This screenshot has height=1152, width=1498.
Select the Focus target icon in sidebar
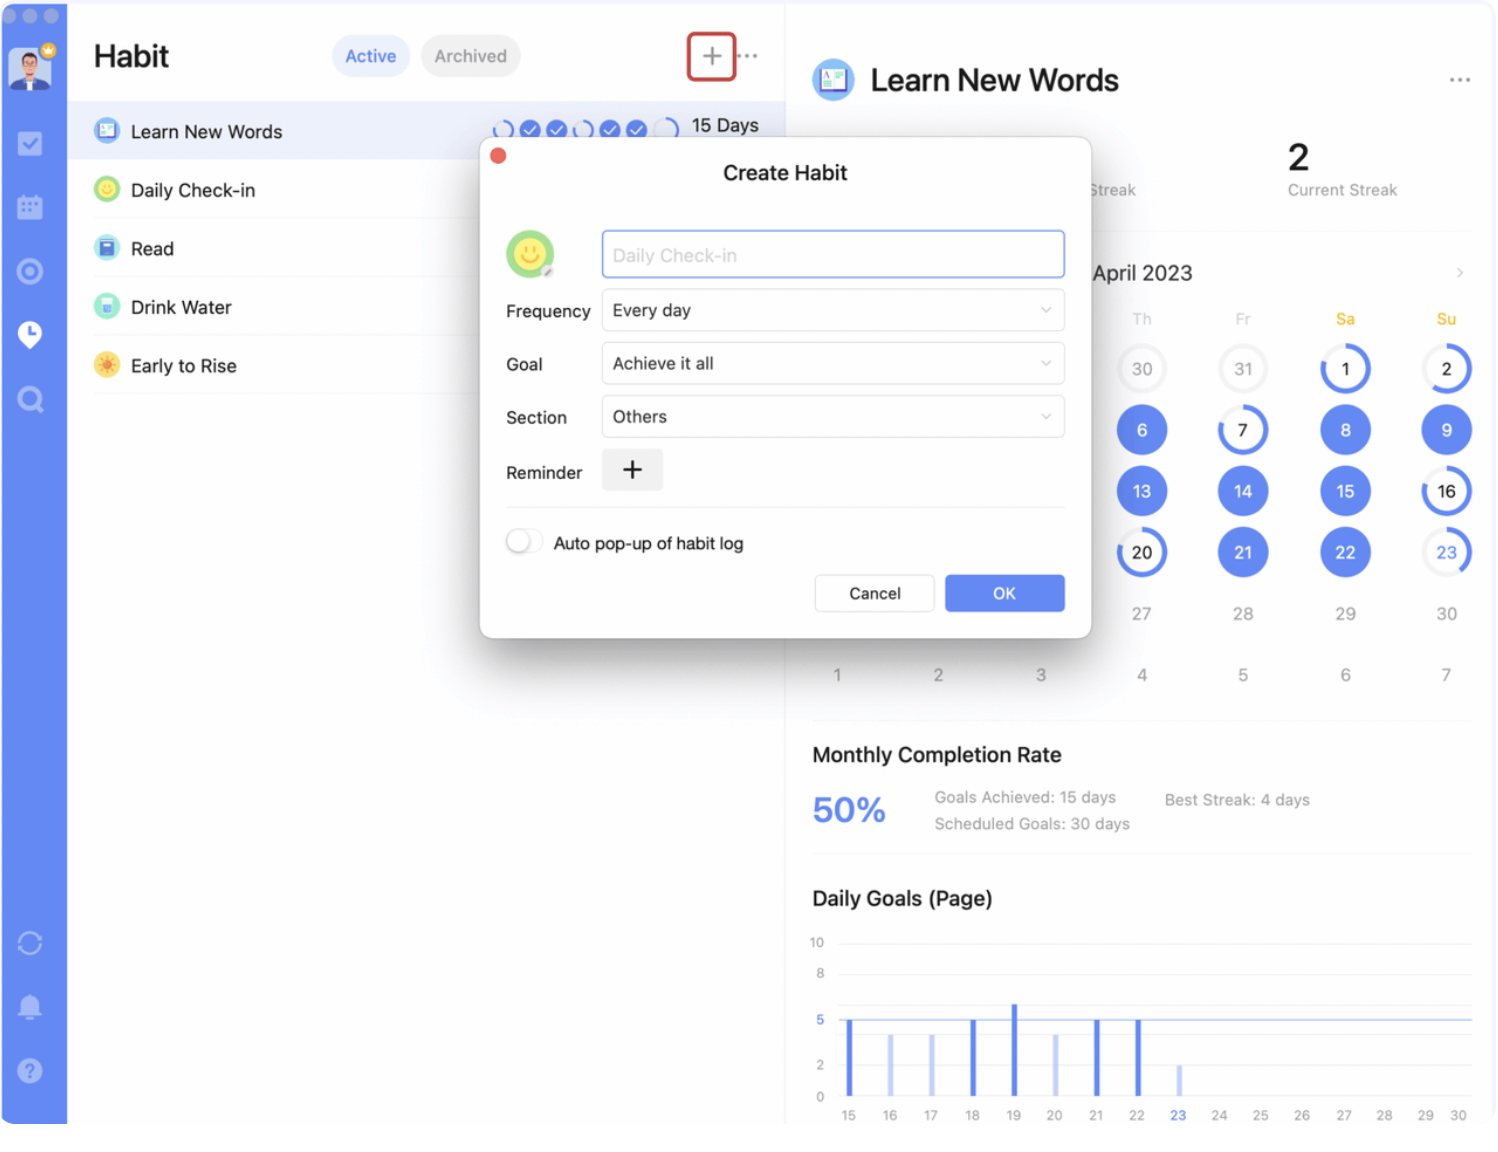30,271
